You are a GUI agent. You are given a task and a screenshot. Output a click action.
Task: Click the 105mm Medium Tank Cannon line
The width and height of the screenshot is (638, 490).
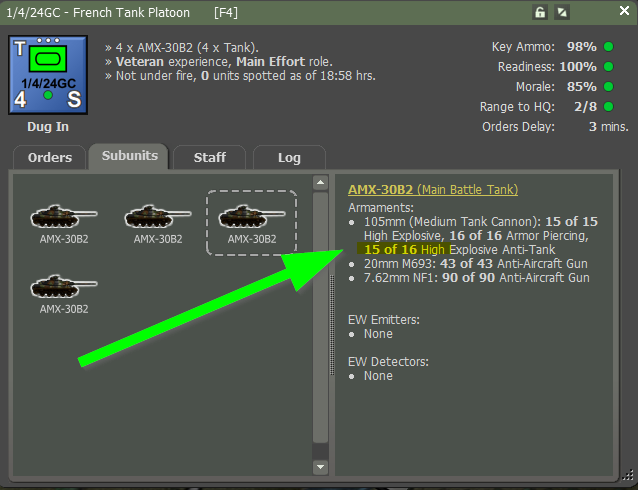click(x=481, y=222)
